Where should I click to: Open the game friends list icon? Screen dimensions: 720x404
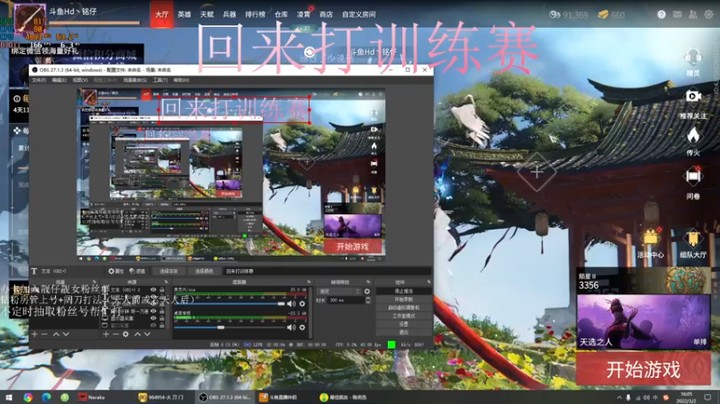[693, 15]
